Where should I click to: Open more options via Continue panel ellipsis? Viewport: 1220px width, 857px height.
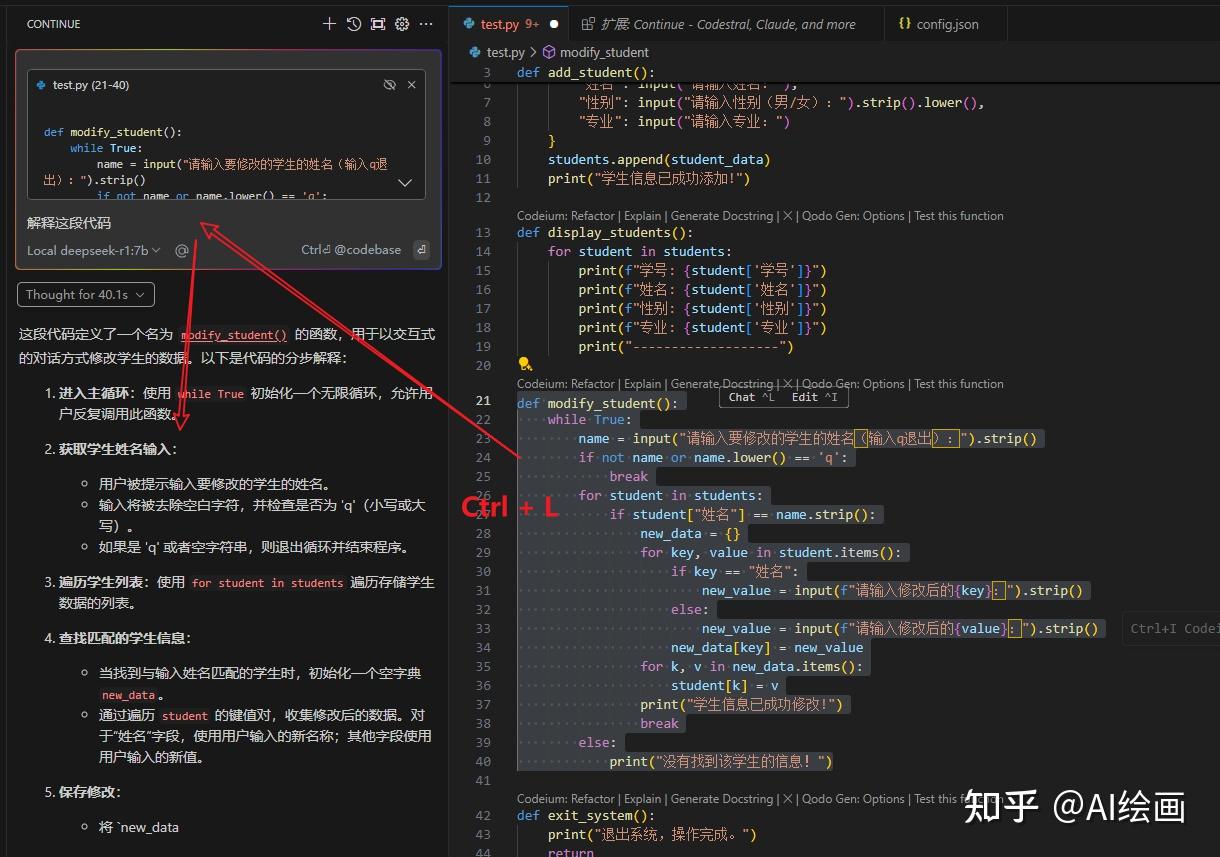click(426, 23)
